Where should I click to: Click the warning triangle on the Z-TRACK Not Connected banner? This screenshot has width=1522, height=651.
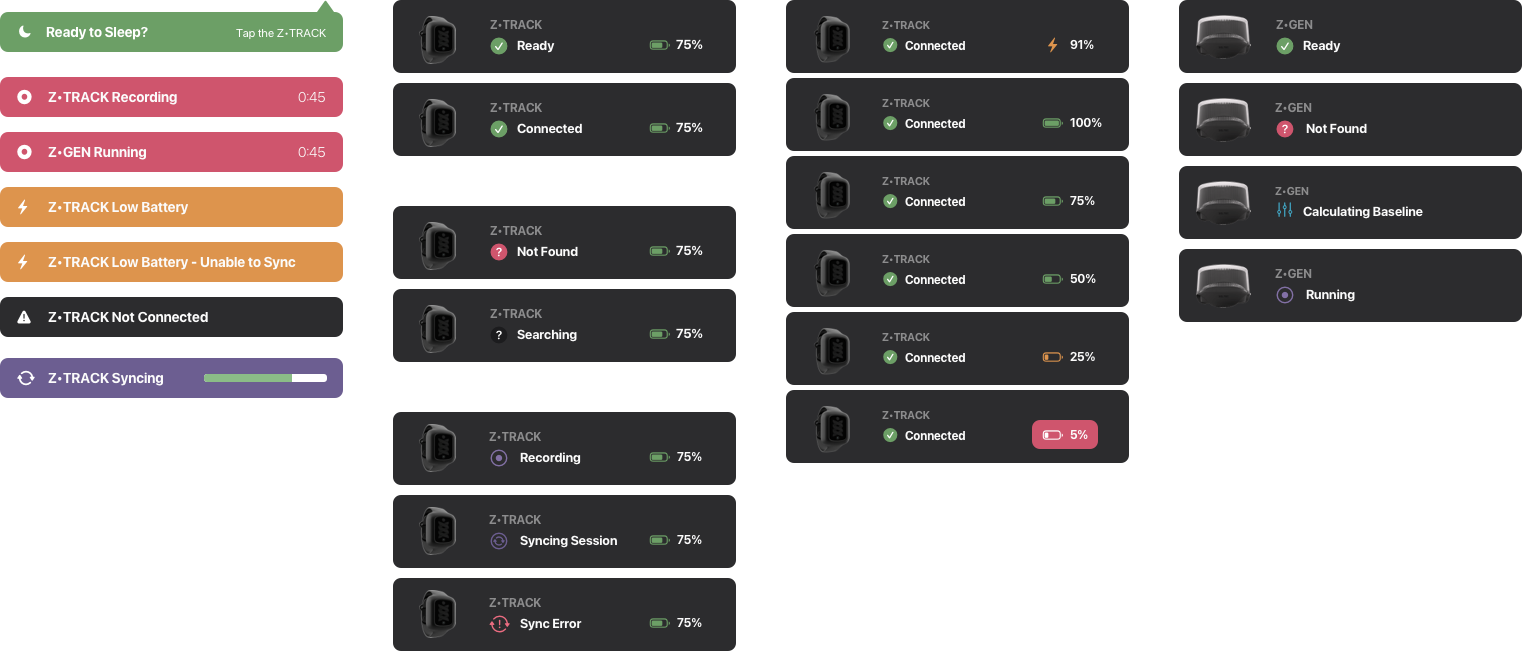pos(25,317)
